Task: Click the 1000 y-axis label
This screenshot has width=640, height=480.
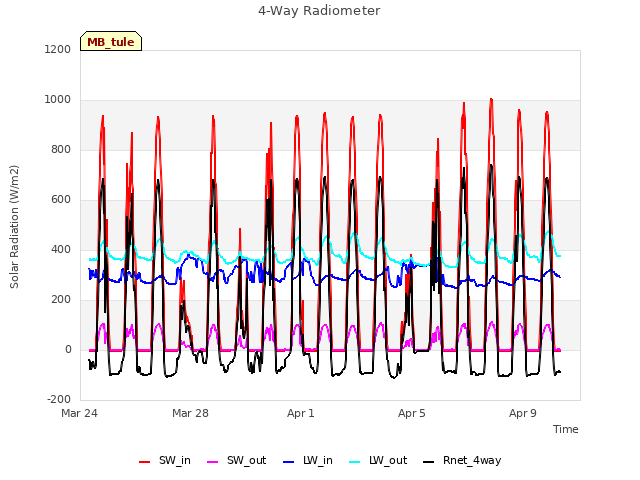Action: [x=58, y=100]
